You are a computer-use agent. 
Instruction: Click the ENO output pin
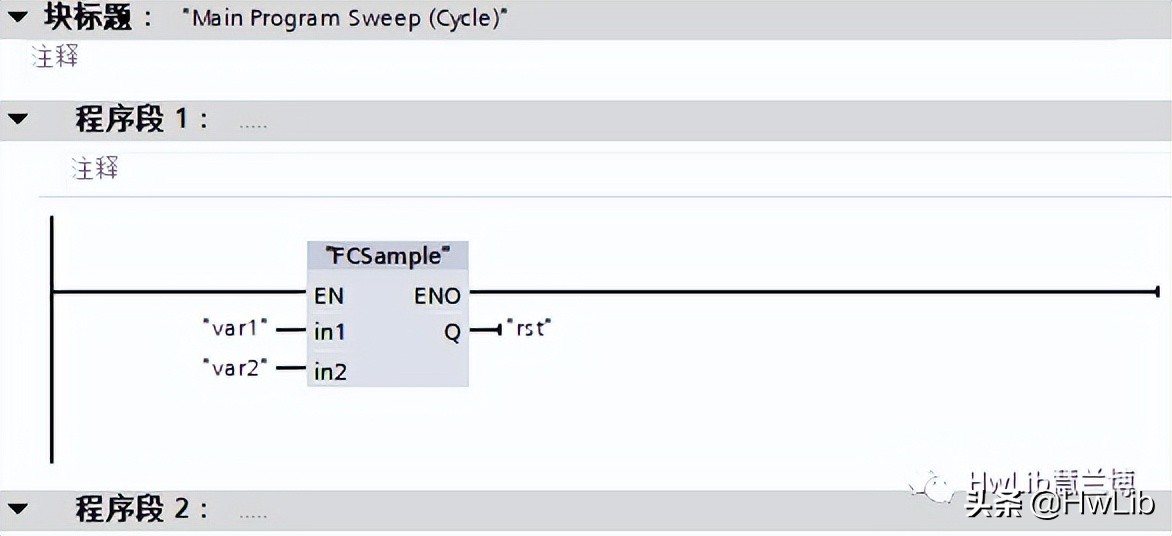pyautogui.click(x=437, y=296)
